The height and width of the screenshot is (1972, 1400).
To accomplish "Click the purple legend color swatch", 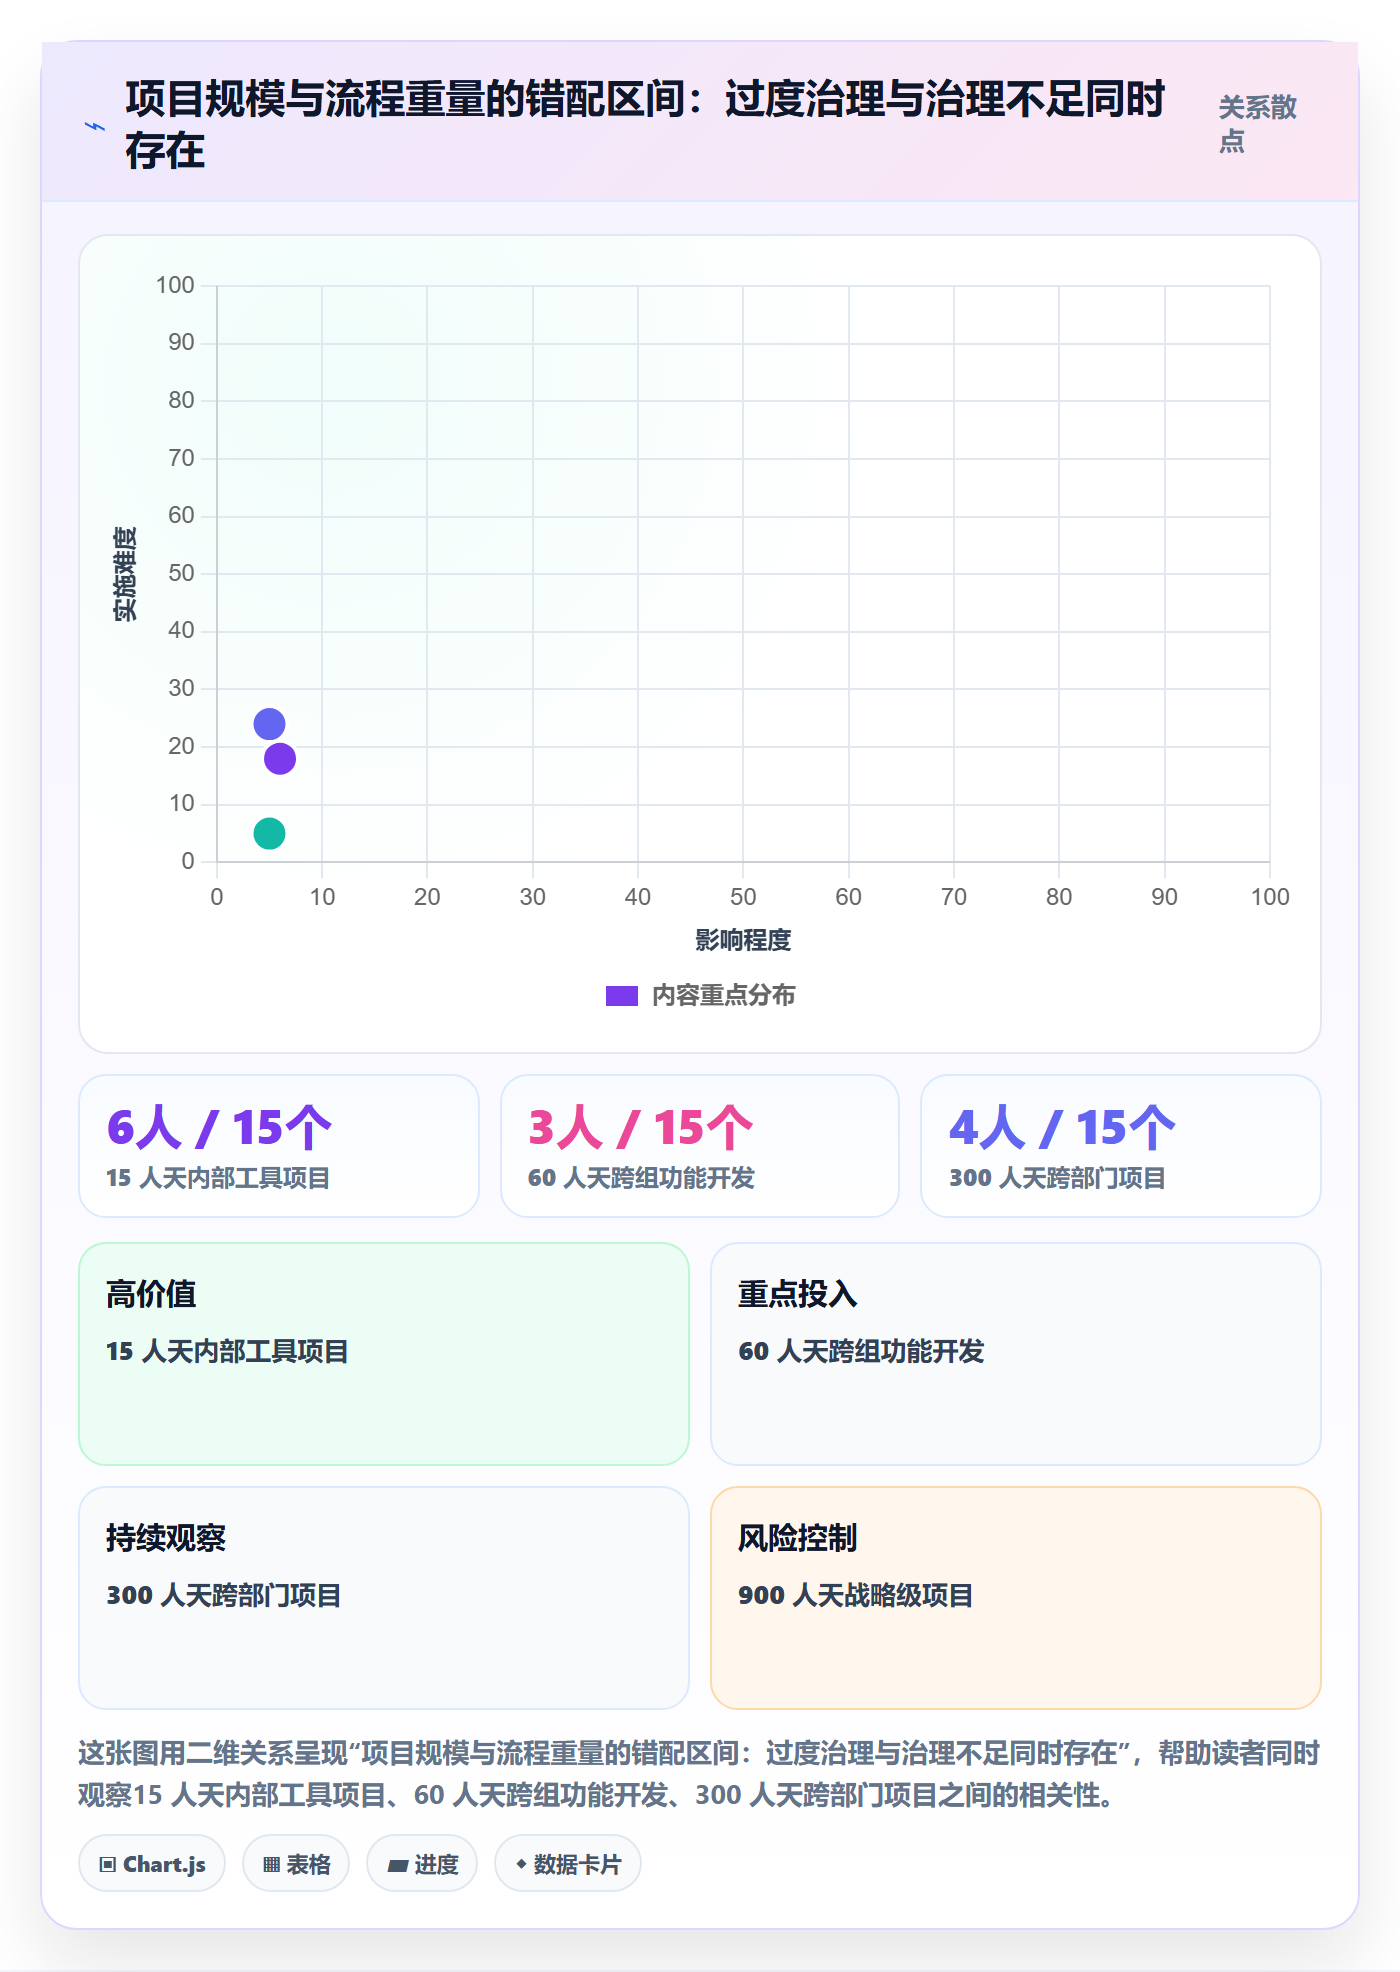I will [x=621, y=996].
